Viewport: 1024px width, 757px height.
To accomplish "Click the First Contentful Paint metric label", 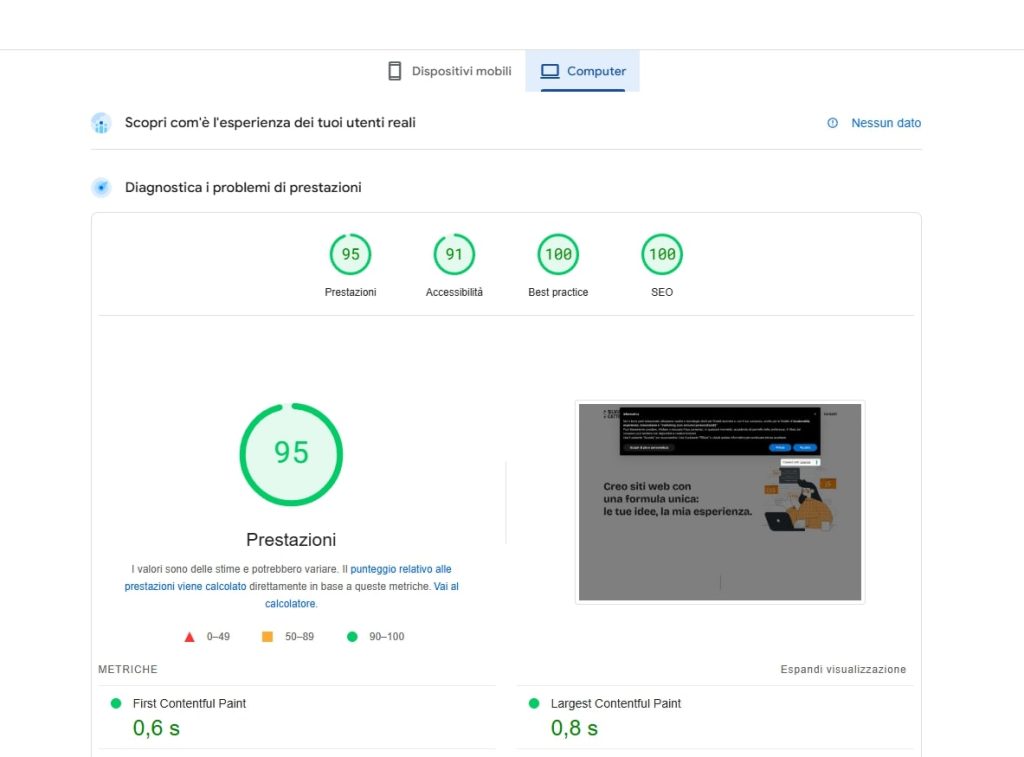I will point(189,703).
